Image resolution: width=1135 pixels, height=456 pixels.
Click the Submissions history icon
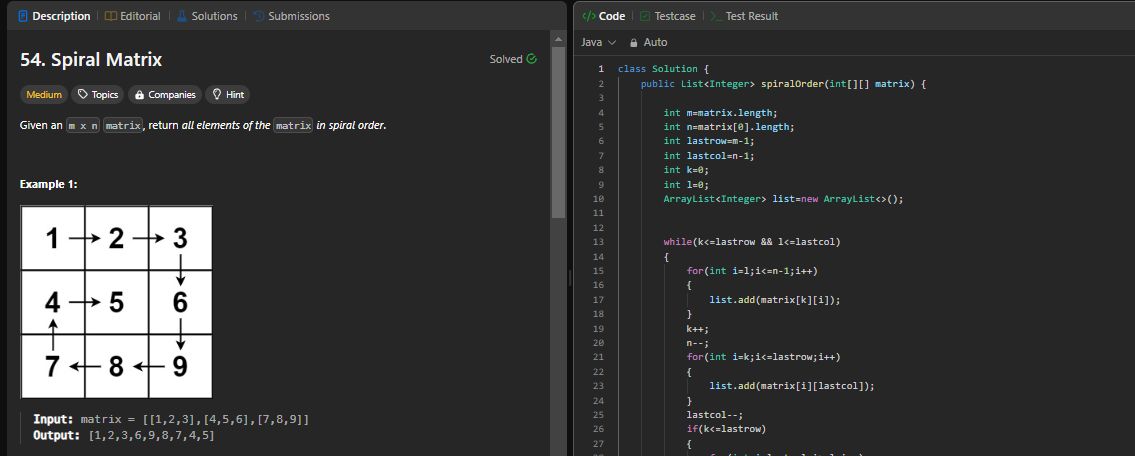[258, 16]
